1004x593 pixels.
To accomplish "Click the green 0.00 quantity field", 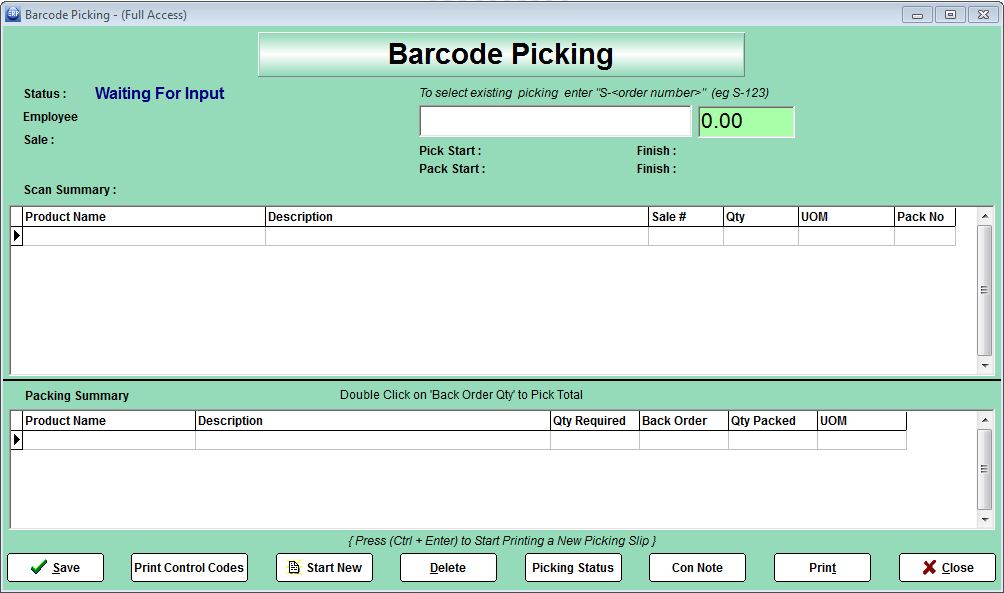I will pos(746,122).
